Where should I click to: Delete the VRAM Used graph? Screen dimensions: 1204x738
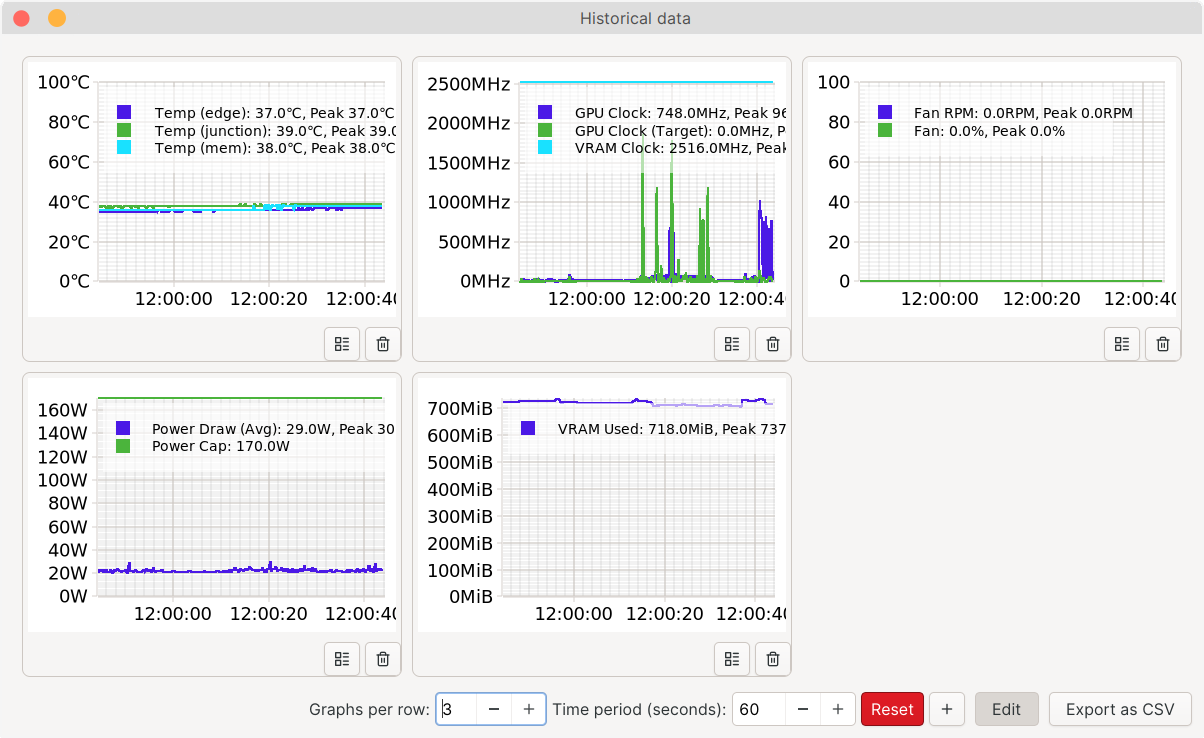773,659
